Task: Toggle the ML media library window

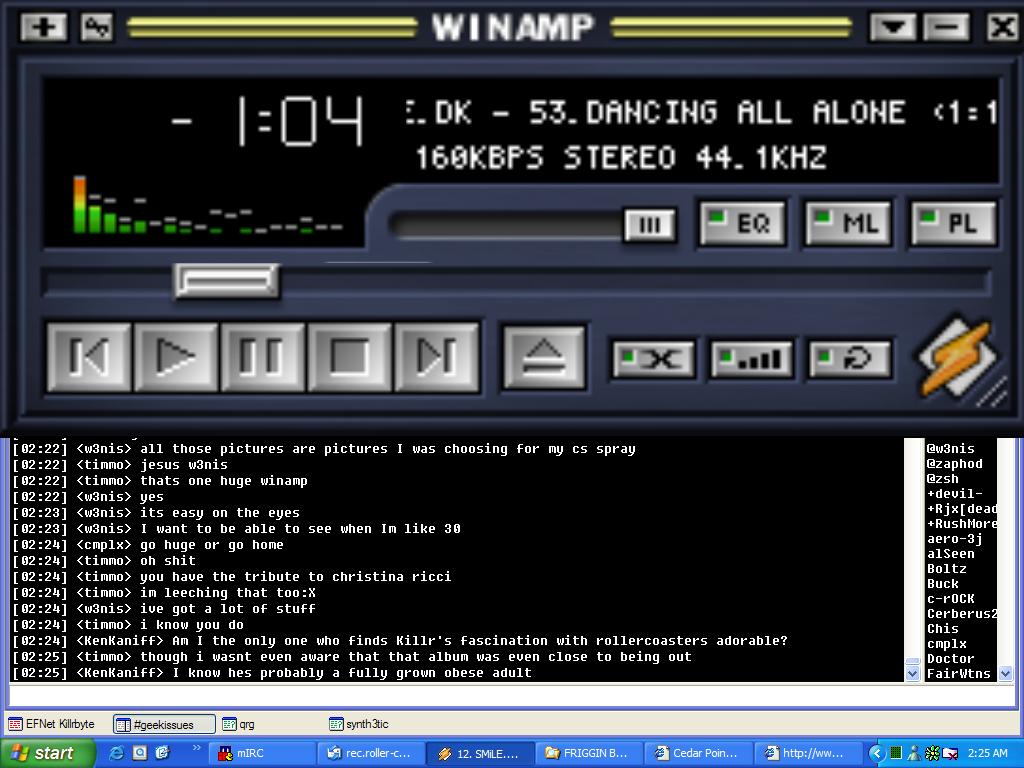Action: 848,224
